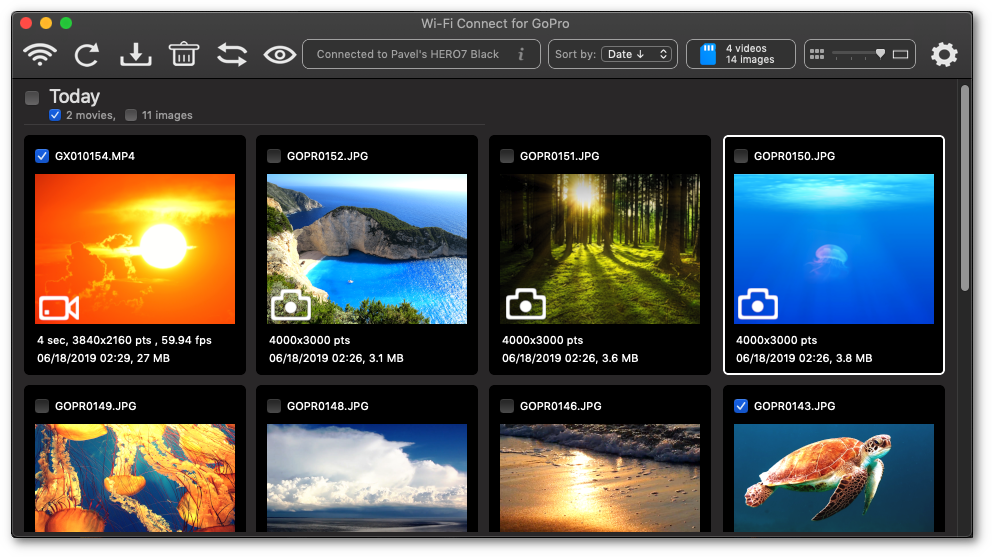This screenshot has width=992, height=557.
Task: Check the GOPR0152.JPG checkbox
Action: [274, 156]
